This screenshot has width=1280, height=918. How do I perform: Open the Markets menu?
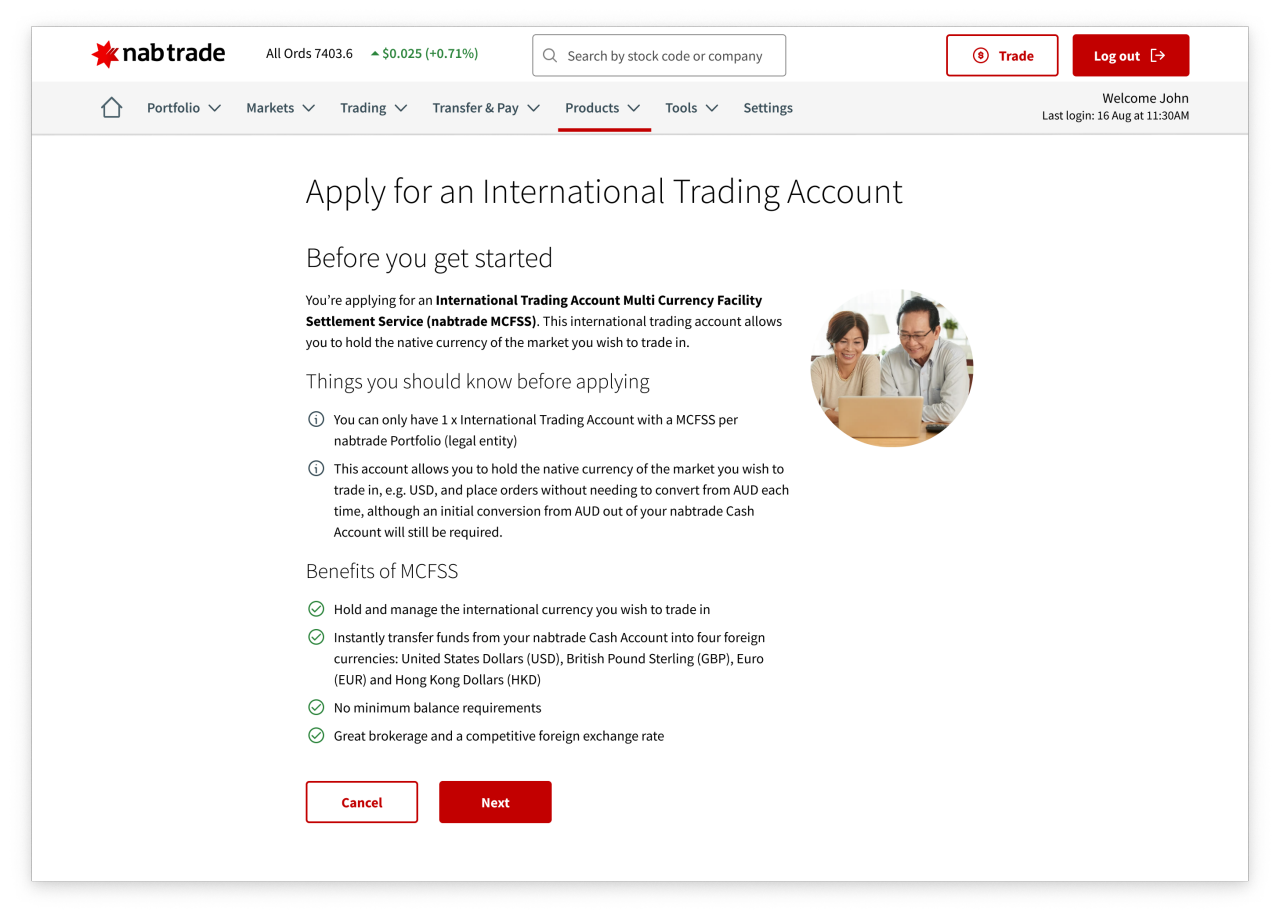281,108
